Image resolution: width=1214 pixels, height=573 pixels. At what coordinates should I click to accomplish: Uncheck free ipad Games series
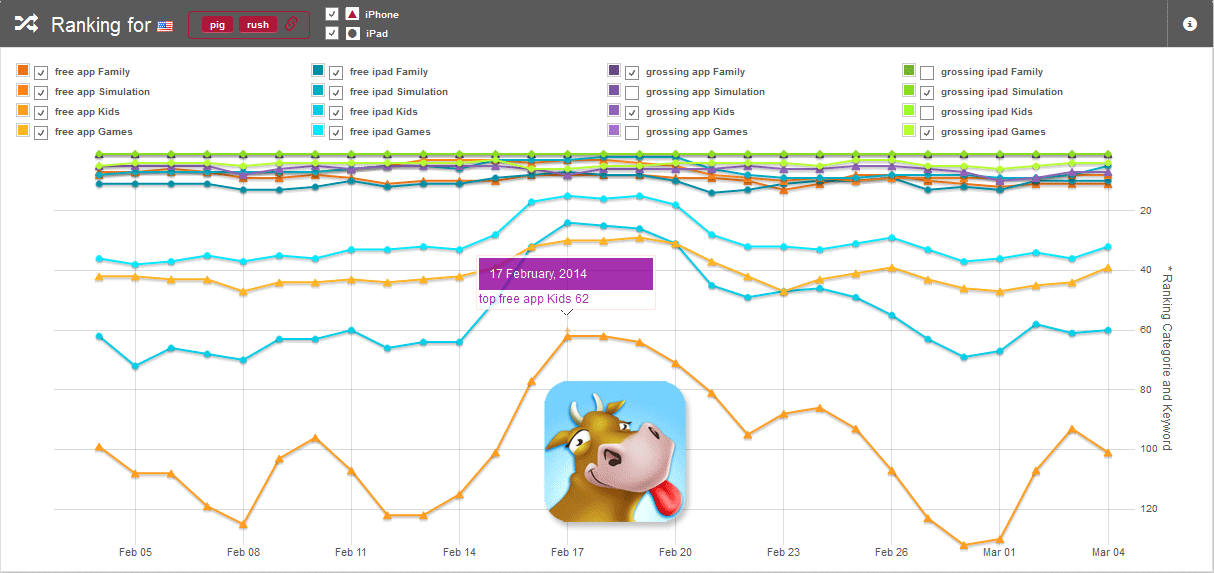(x=336, y=132)
